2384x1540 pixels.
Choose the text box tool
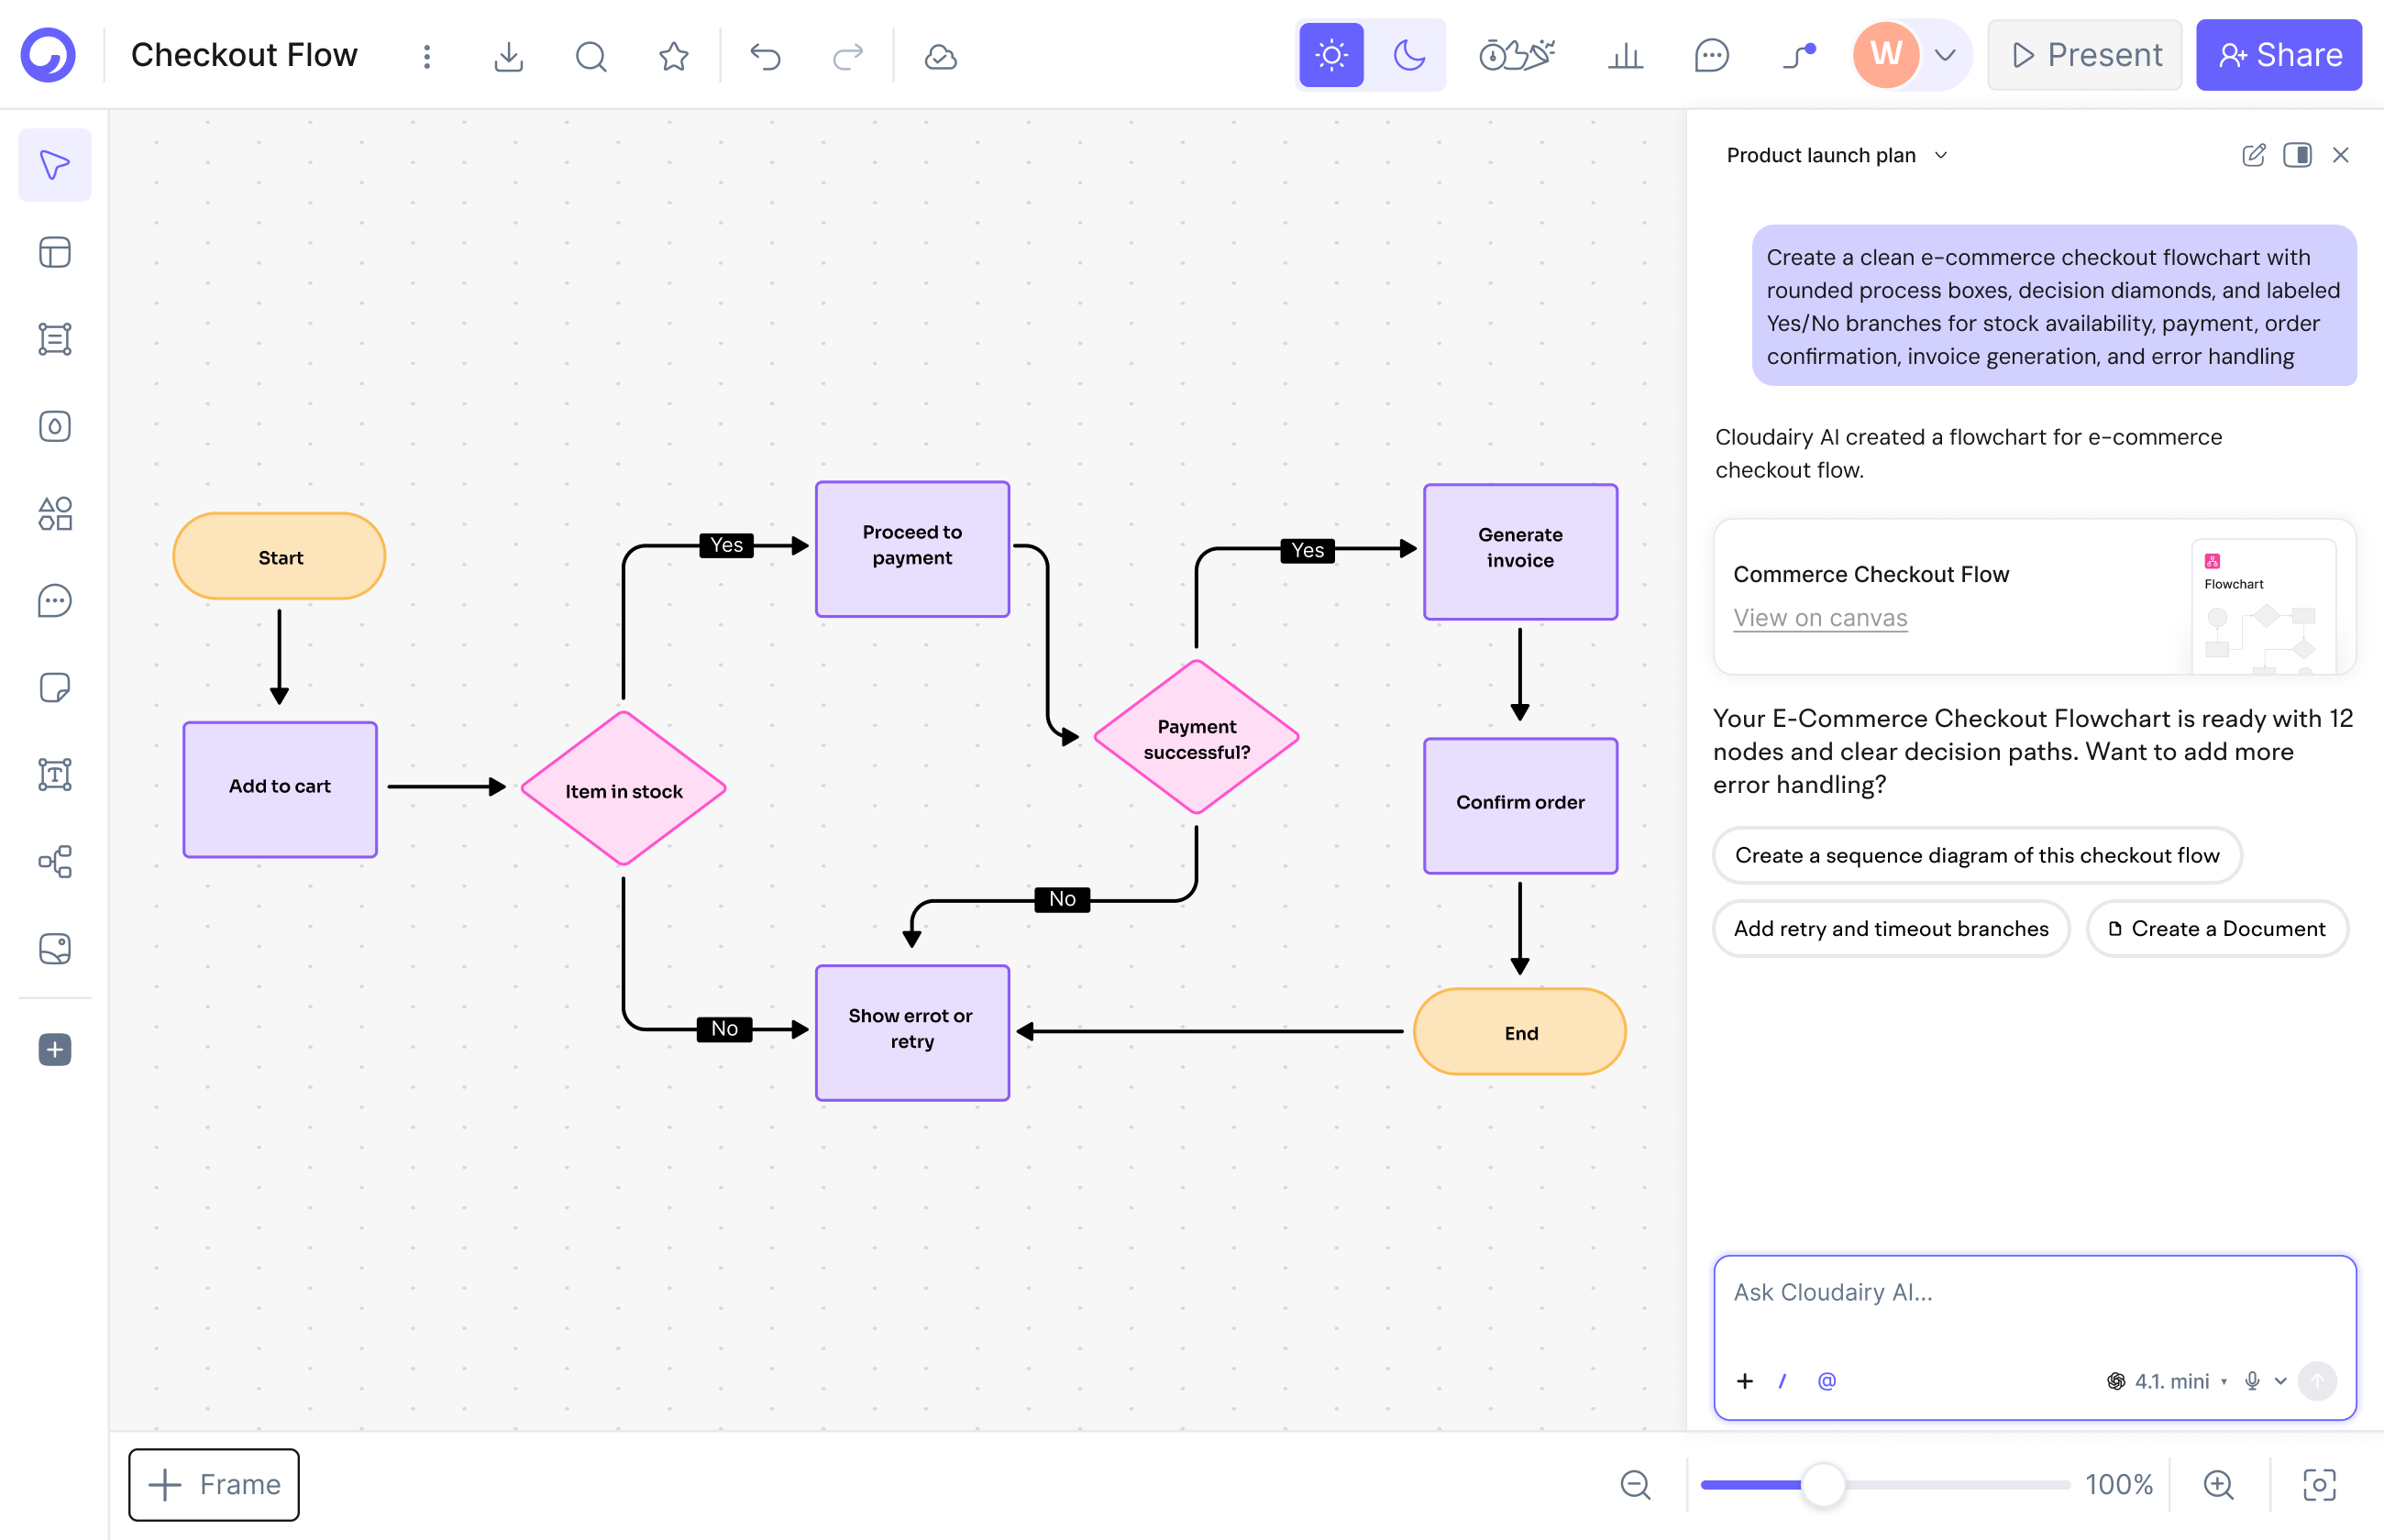click(55, 774)
